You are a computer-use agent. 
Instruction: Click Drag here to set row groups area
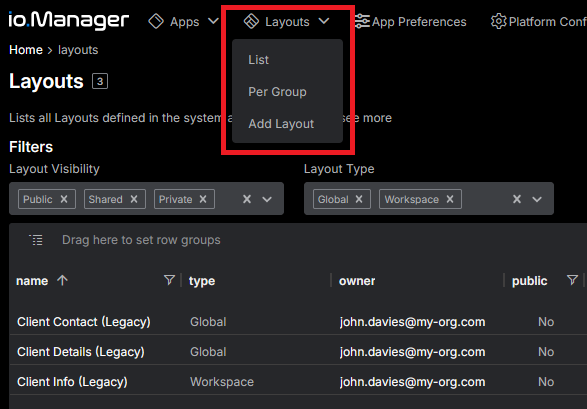[141, 240]
